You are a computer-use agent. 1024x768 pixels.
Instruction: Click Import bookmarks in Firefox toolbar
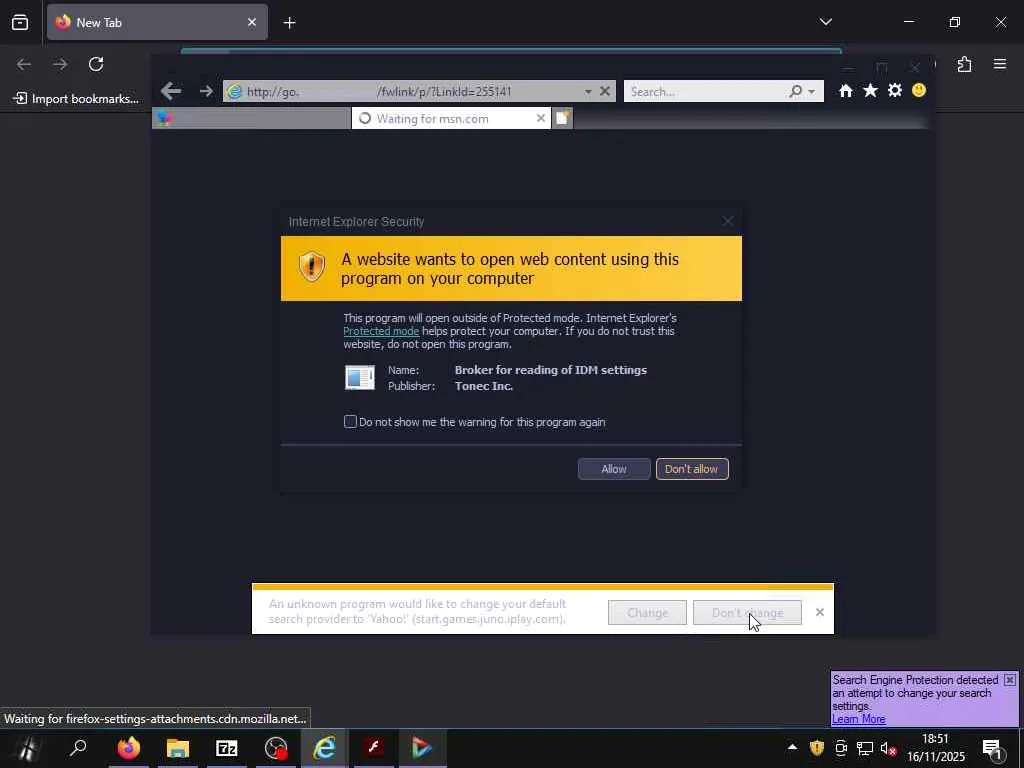[x=76, y=99]
